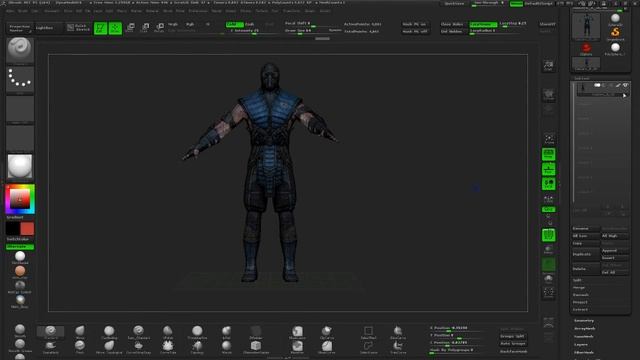Activate the green Draw mode button
The height and width of the screenshot is (360, 640).
click(116, 28)
